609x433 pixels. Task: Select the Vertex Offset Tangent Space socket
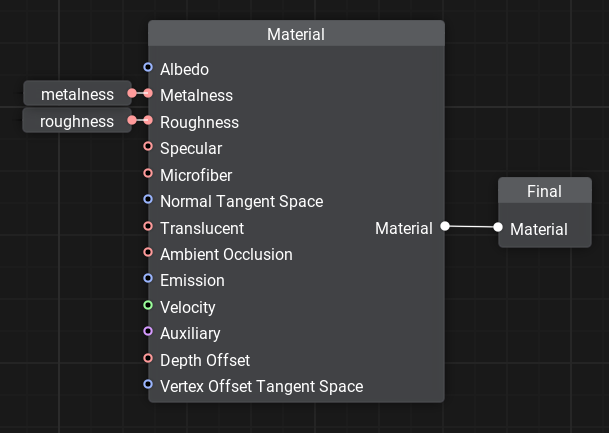coord(148,385)
